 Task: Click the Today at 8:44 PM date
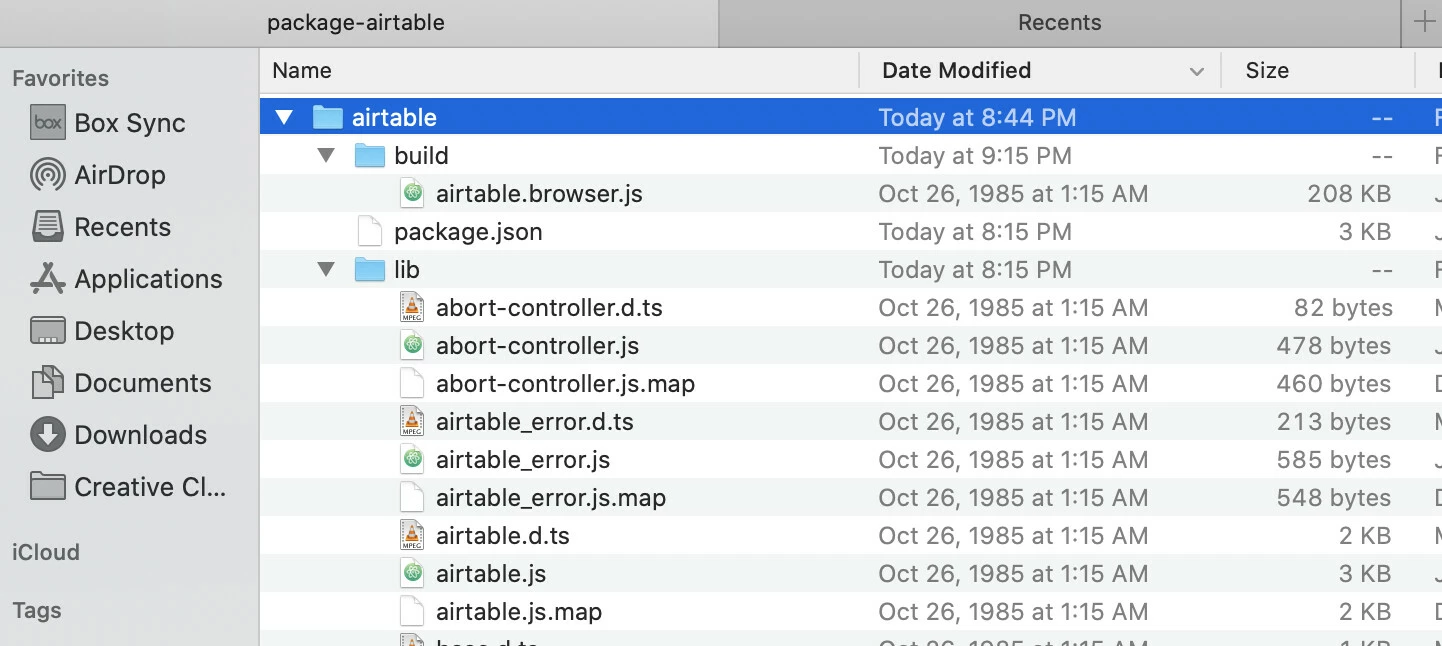click(x=977, y=118)
